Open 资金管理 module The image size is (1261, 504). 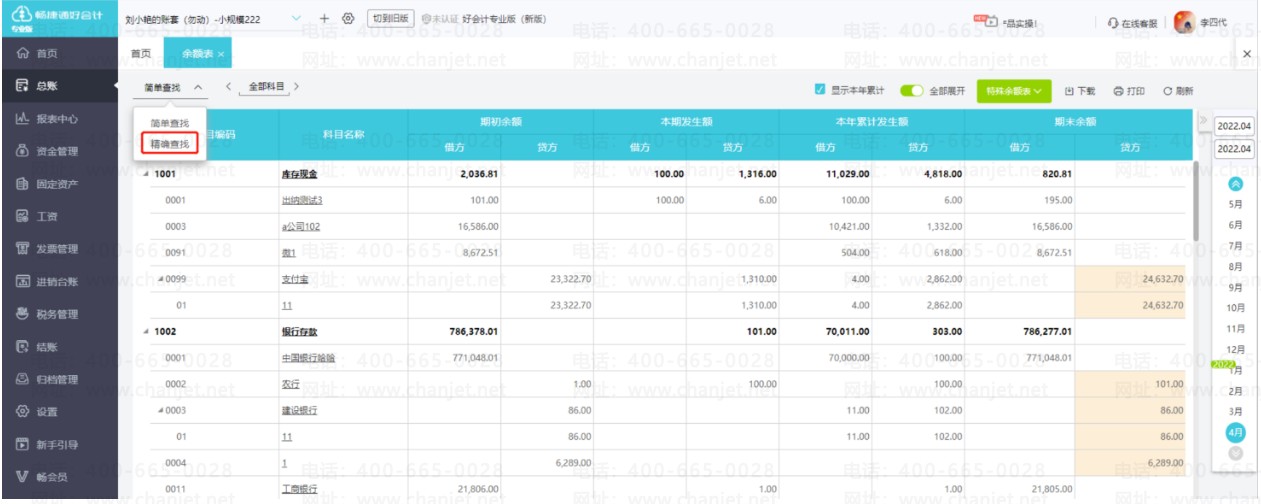[x=60, y=152]
